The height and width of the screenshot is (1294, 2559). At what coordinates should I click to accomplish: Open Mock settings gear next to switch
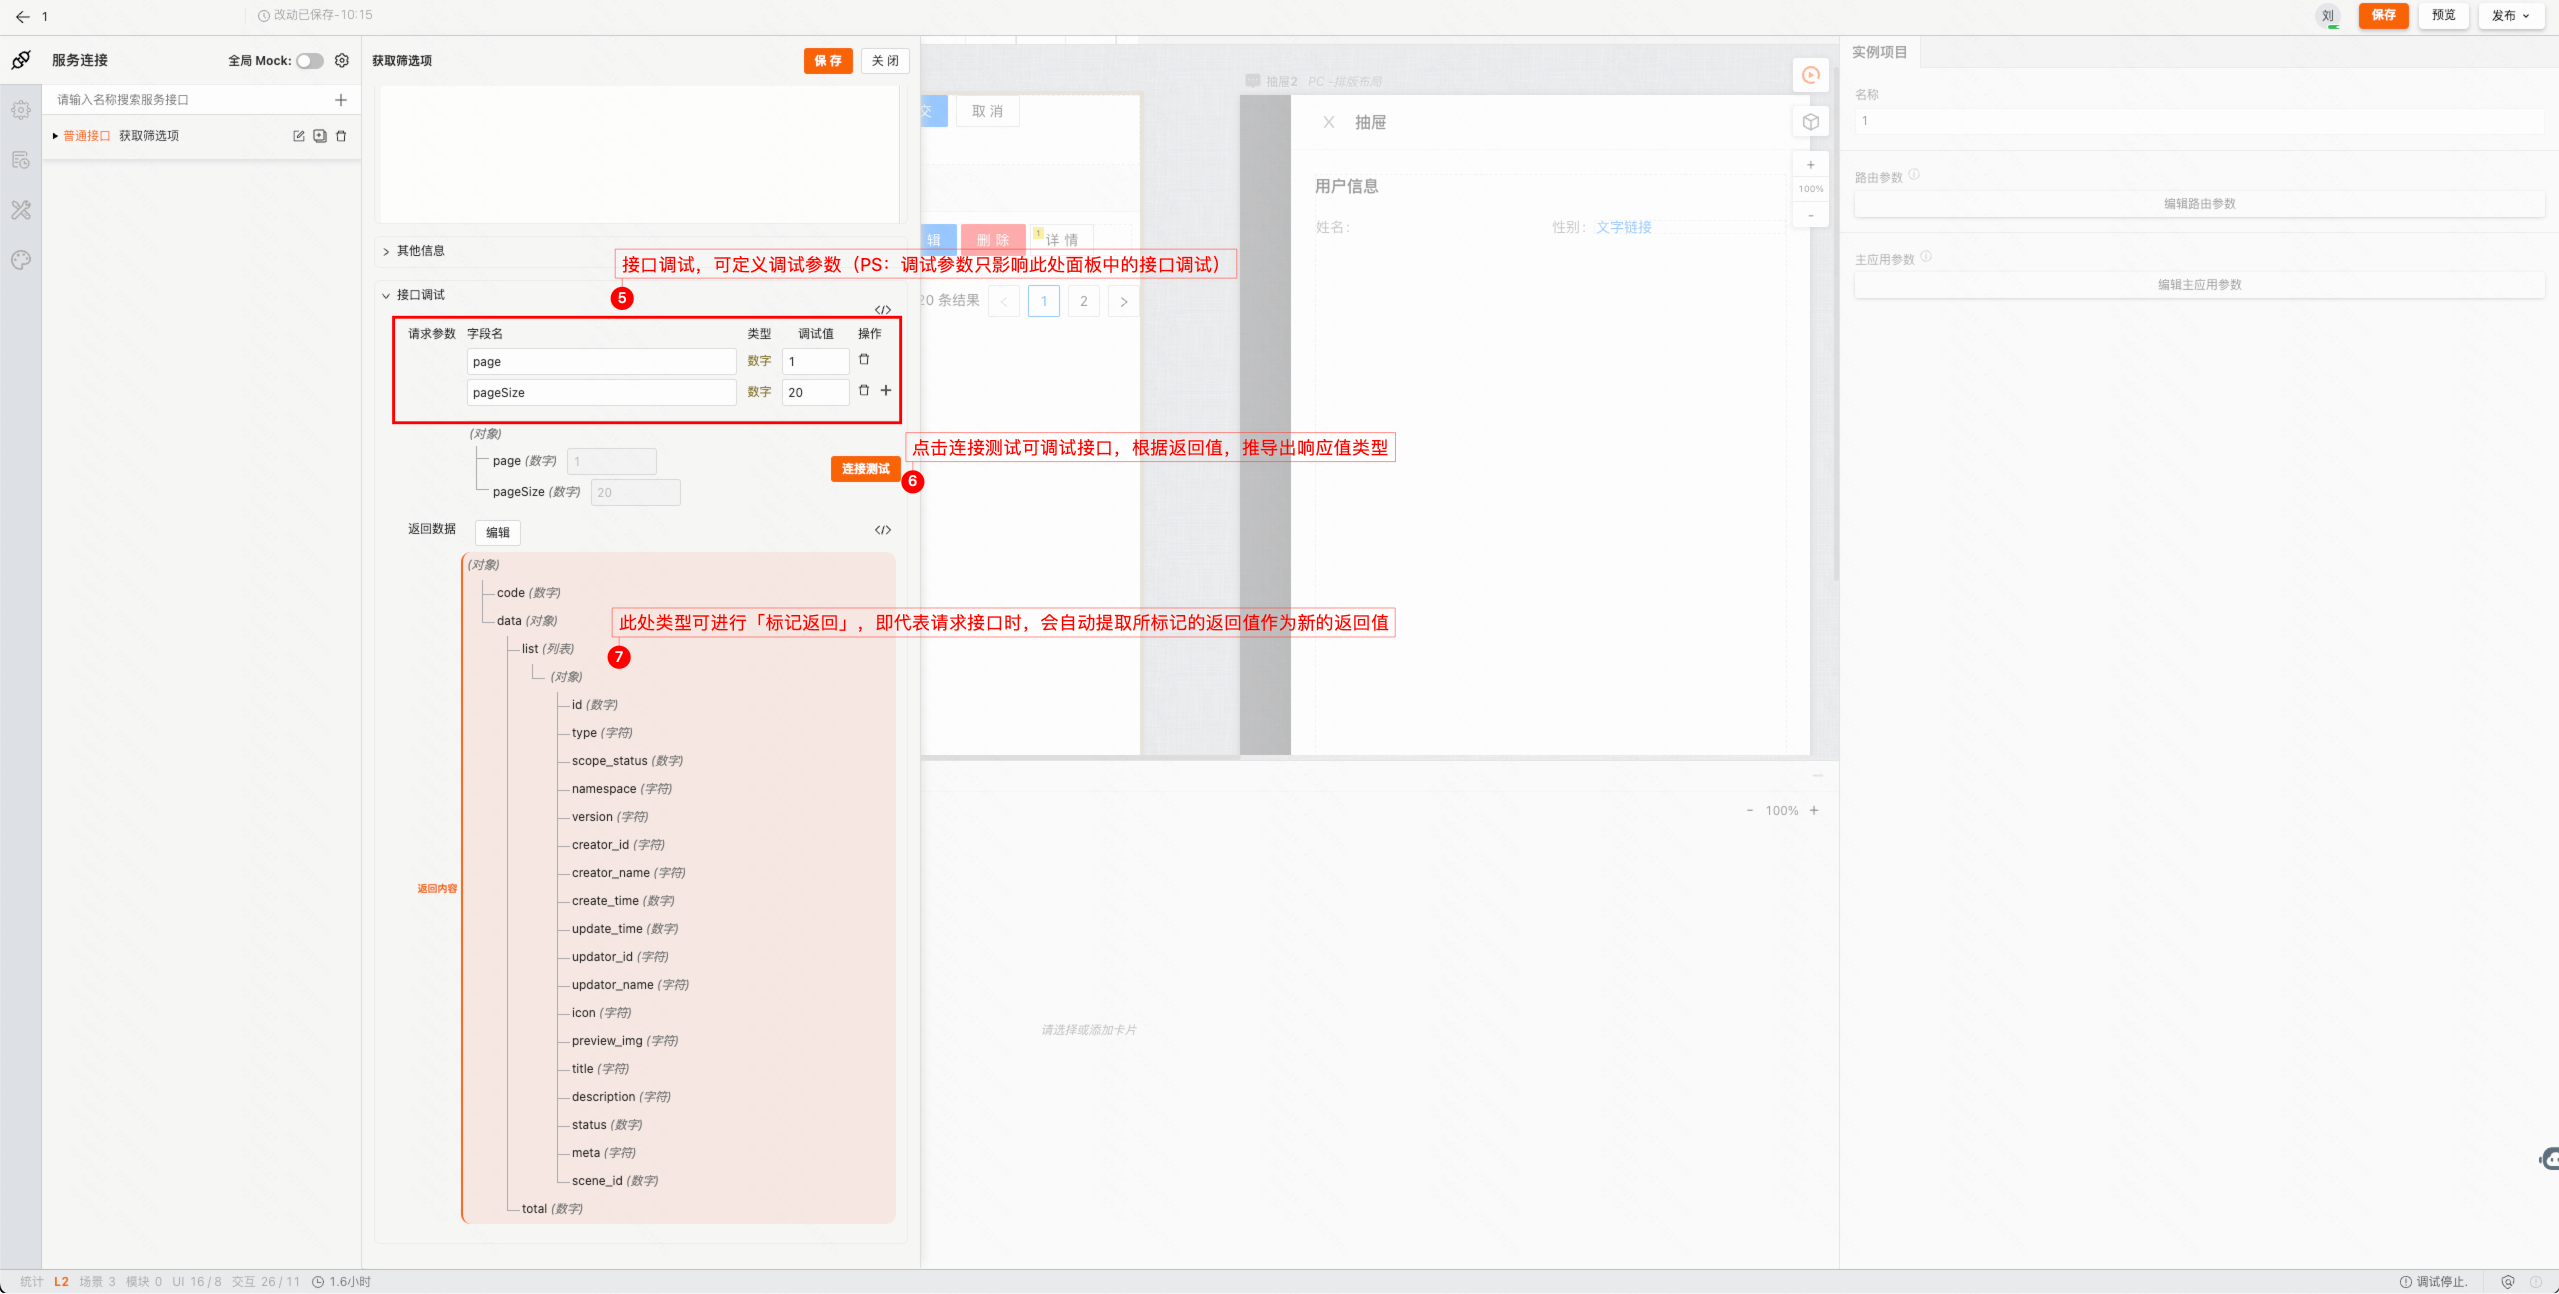pos(342,61)
